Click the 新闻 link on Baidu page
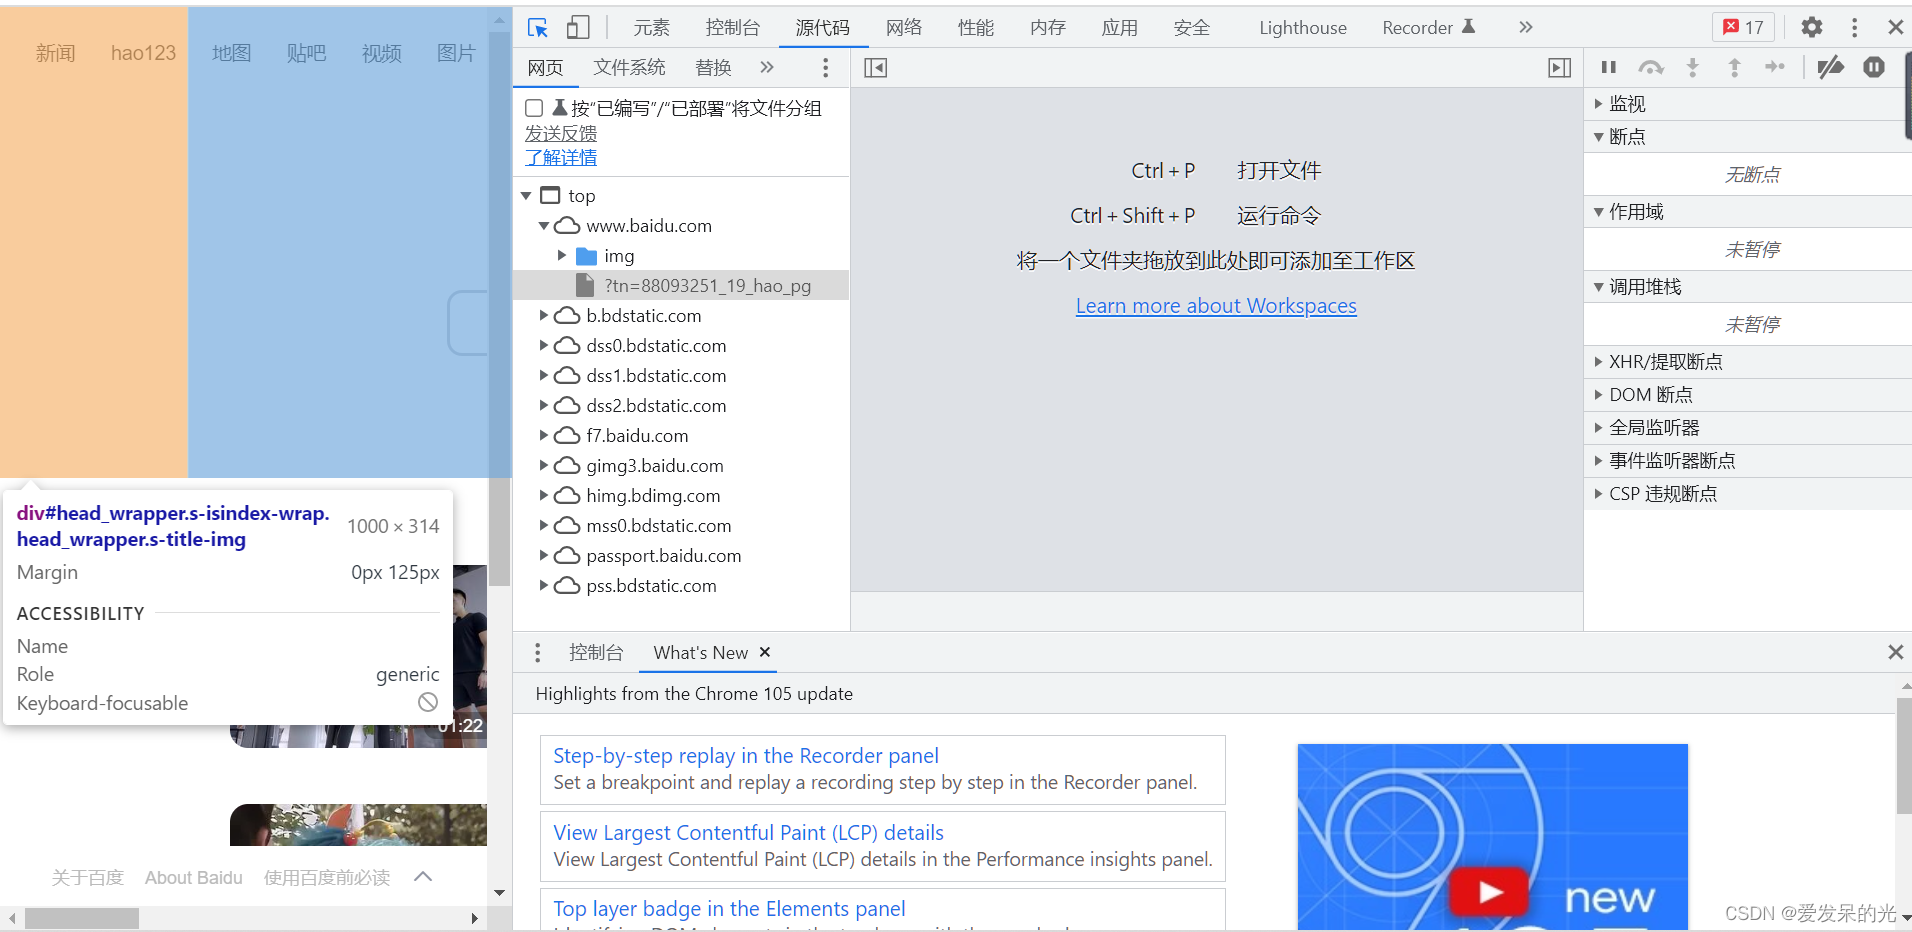 [x=56, y=53]
